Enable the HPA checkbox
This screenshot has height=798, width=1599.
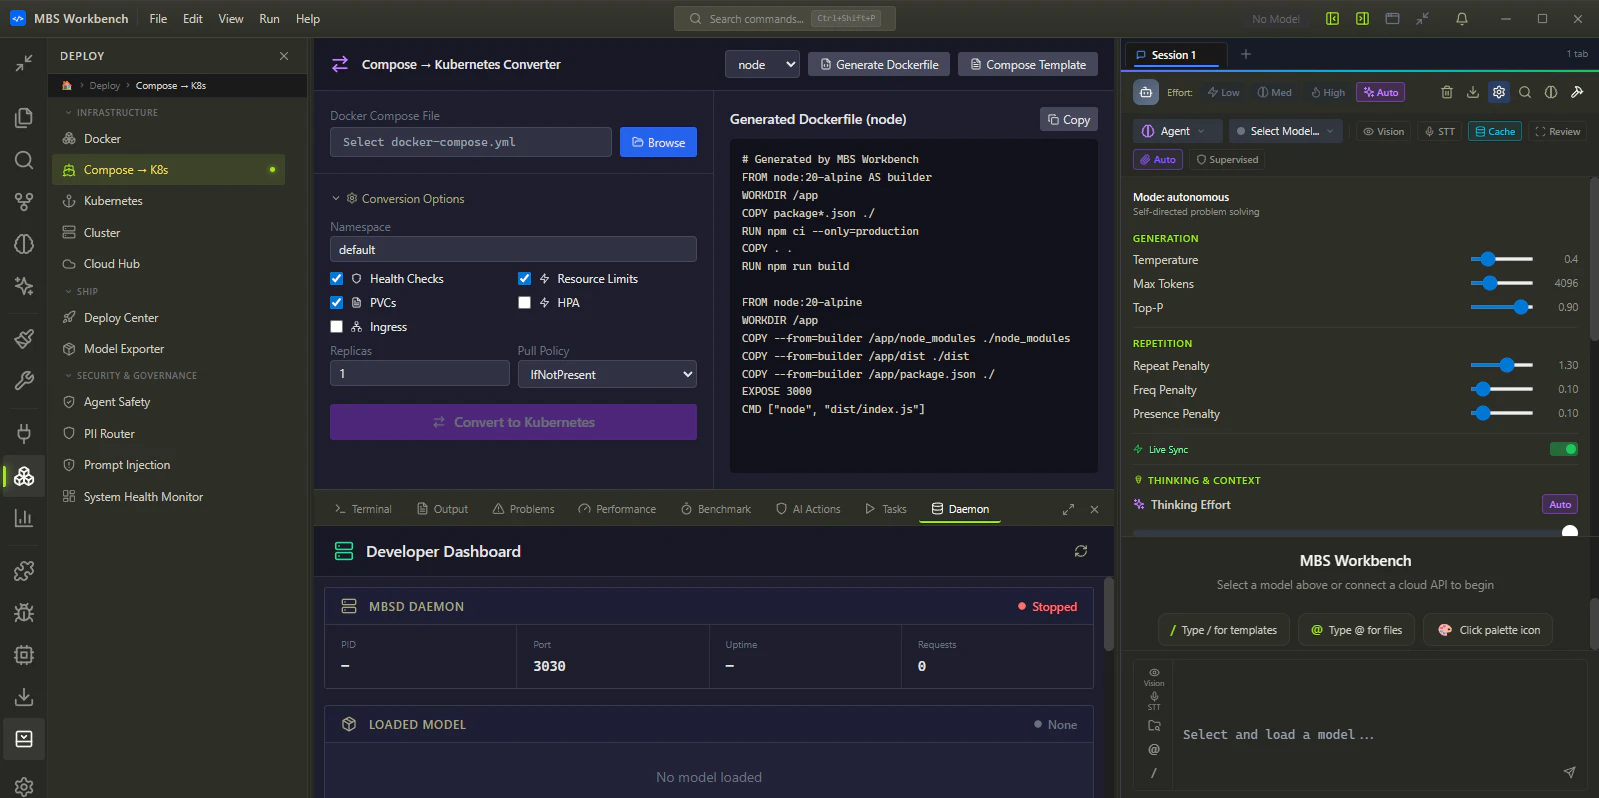click(524, 303)
